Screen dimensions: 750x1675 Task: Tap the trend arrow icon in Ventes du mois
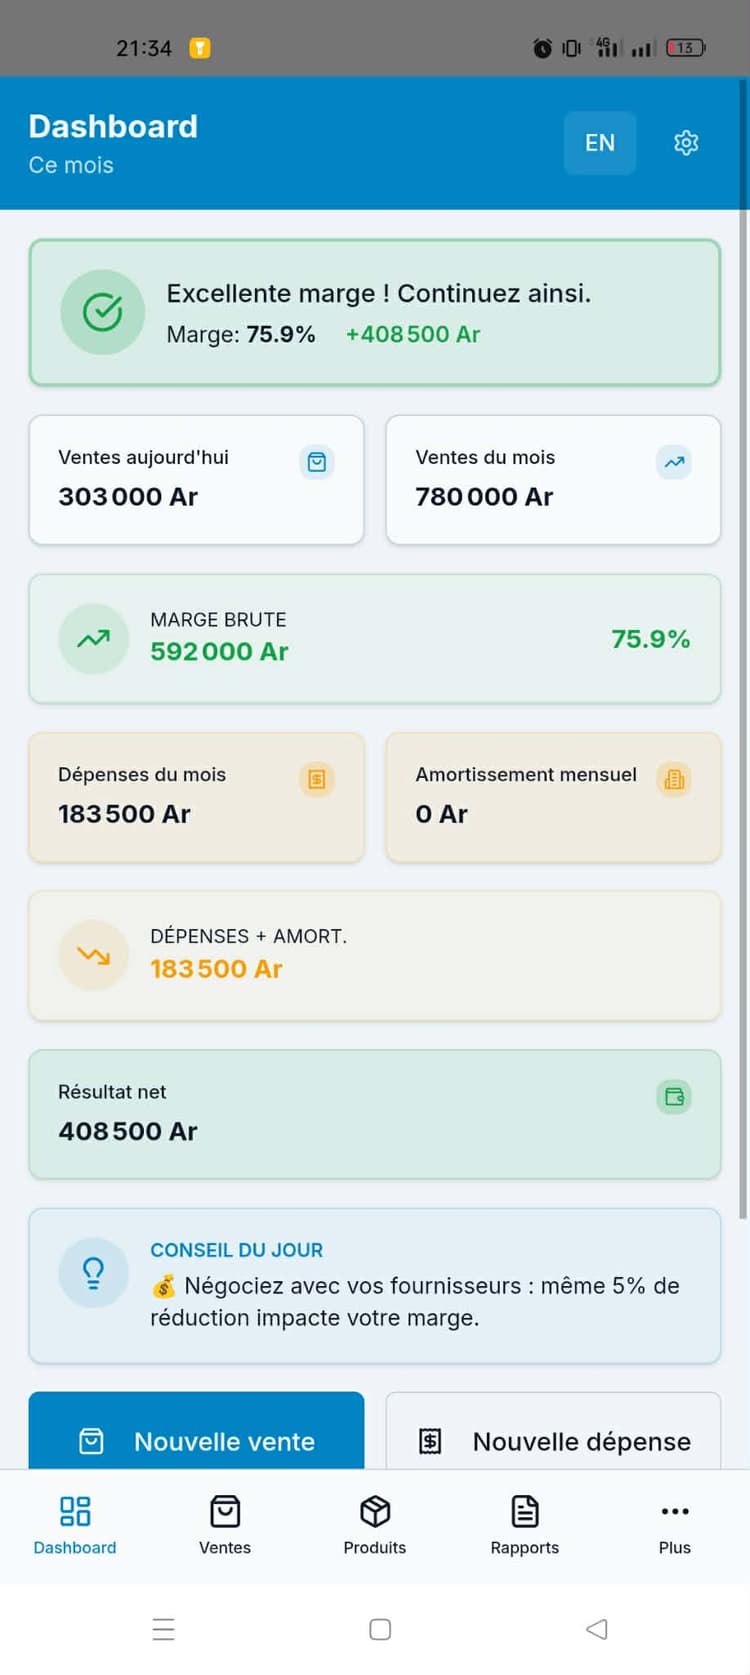pyautogui.click(x=674, y=462)
